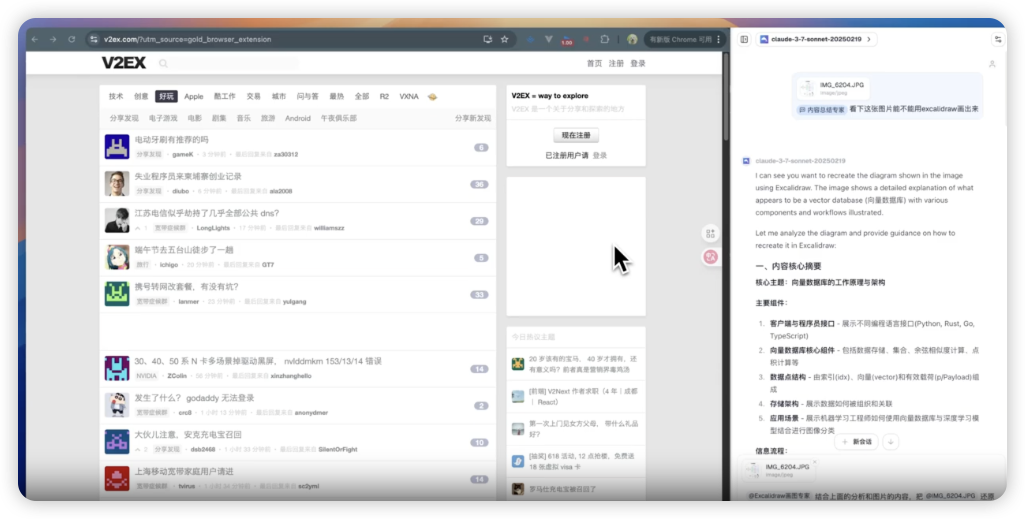Switch to the 创意 tab
Image resolution: width=1025 pixels, height=519 pixels.
pos(141,96)
